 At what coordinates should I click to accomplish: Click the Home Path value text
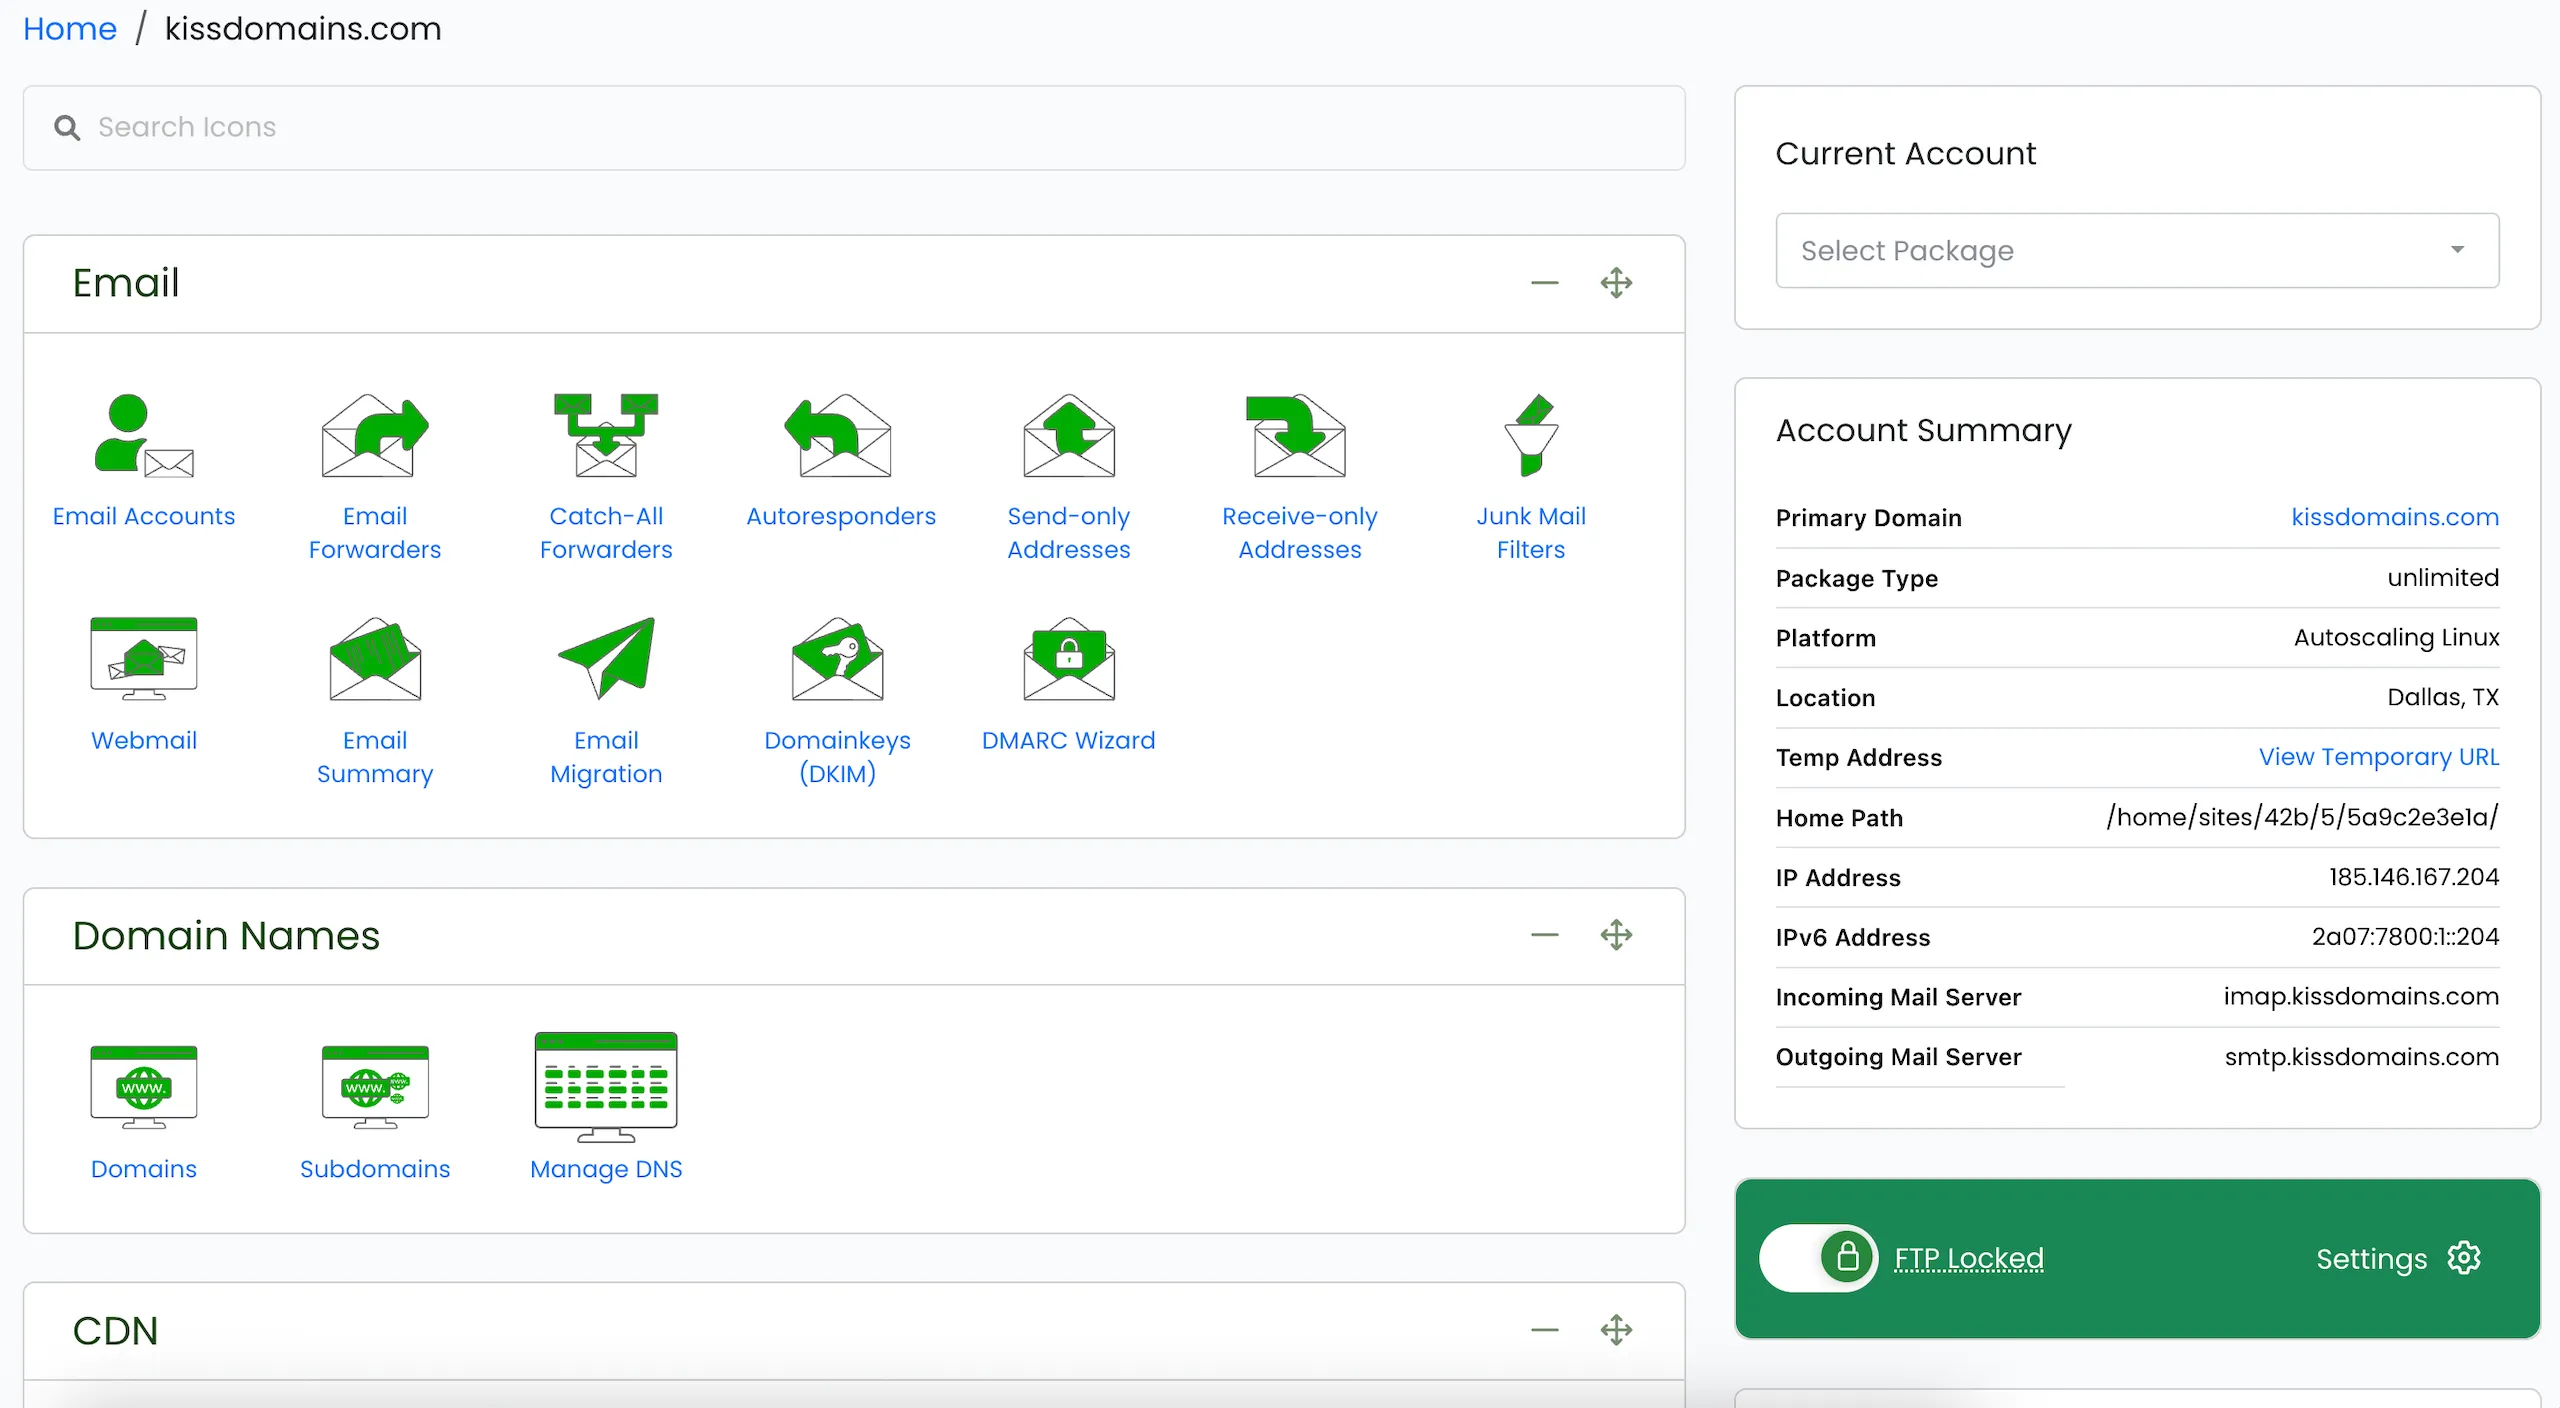pos(2302,817)
